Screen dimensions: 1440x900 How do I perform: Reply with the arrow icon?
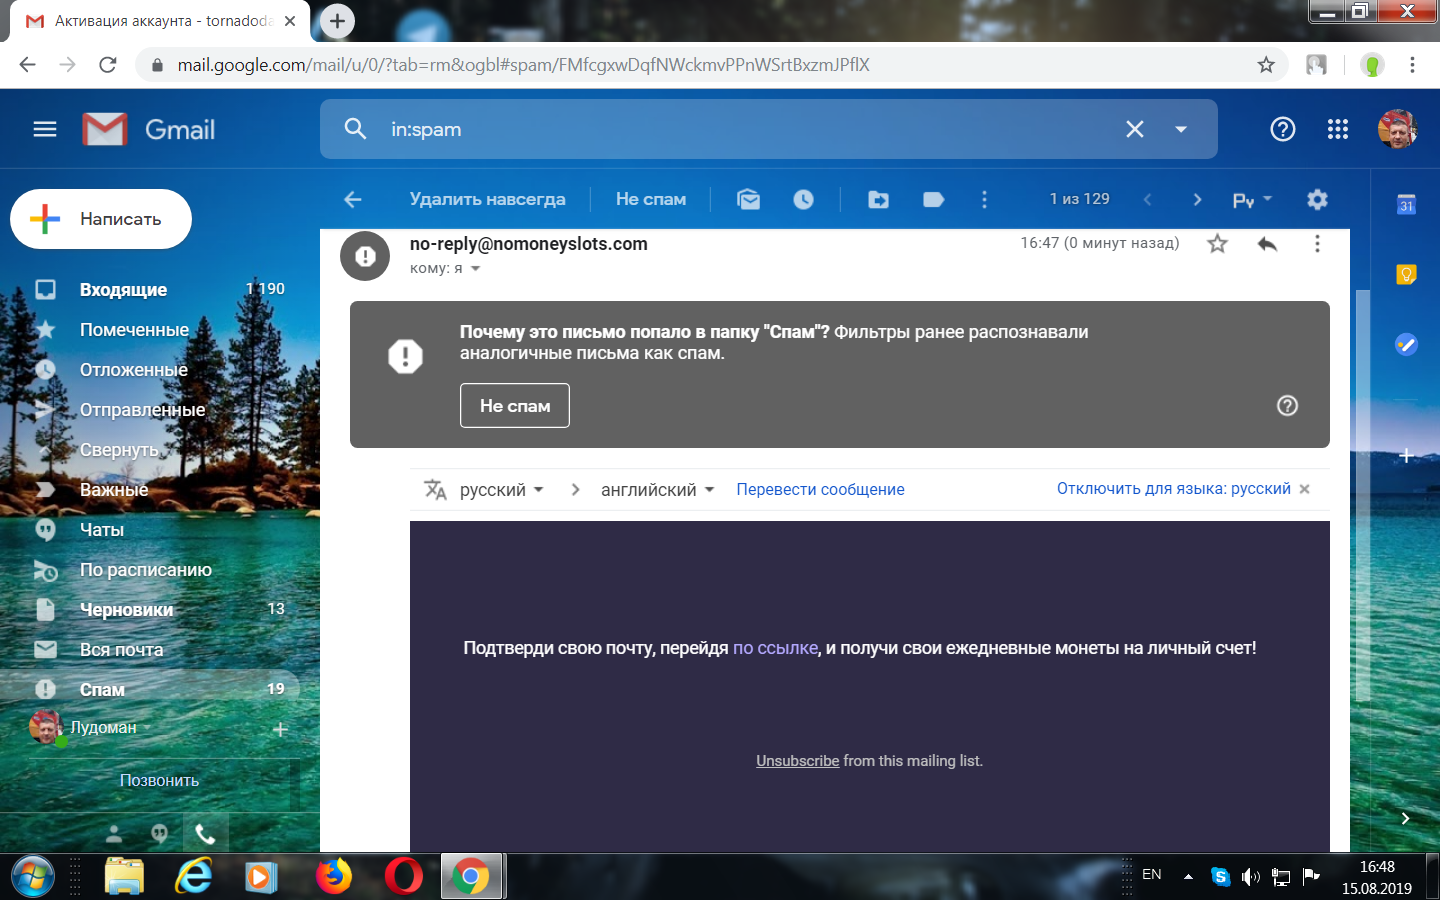(x=1267, y=243)
